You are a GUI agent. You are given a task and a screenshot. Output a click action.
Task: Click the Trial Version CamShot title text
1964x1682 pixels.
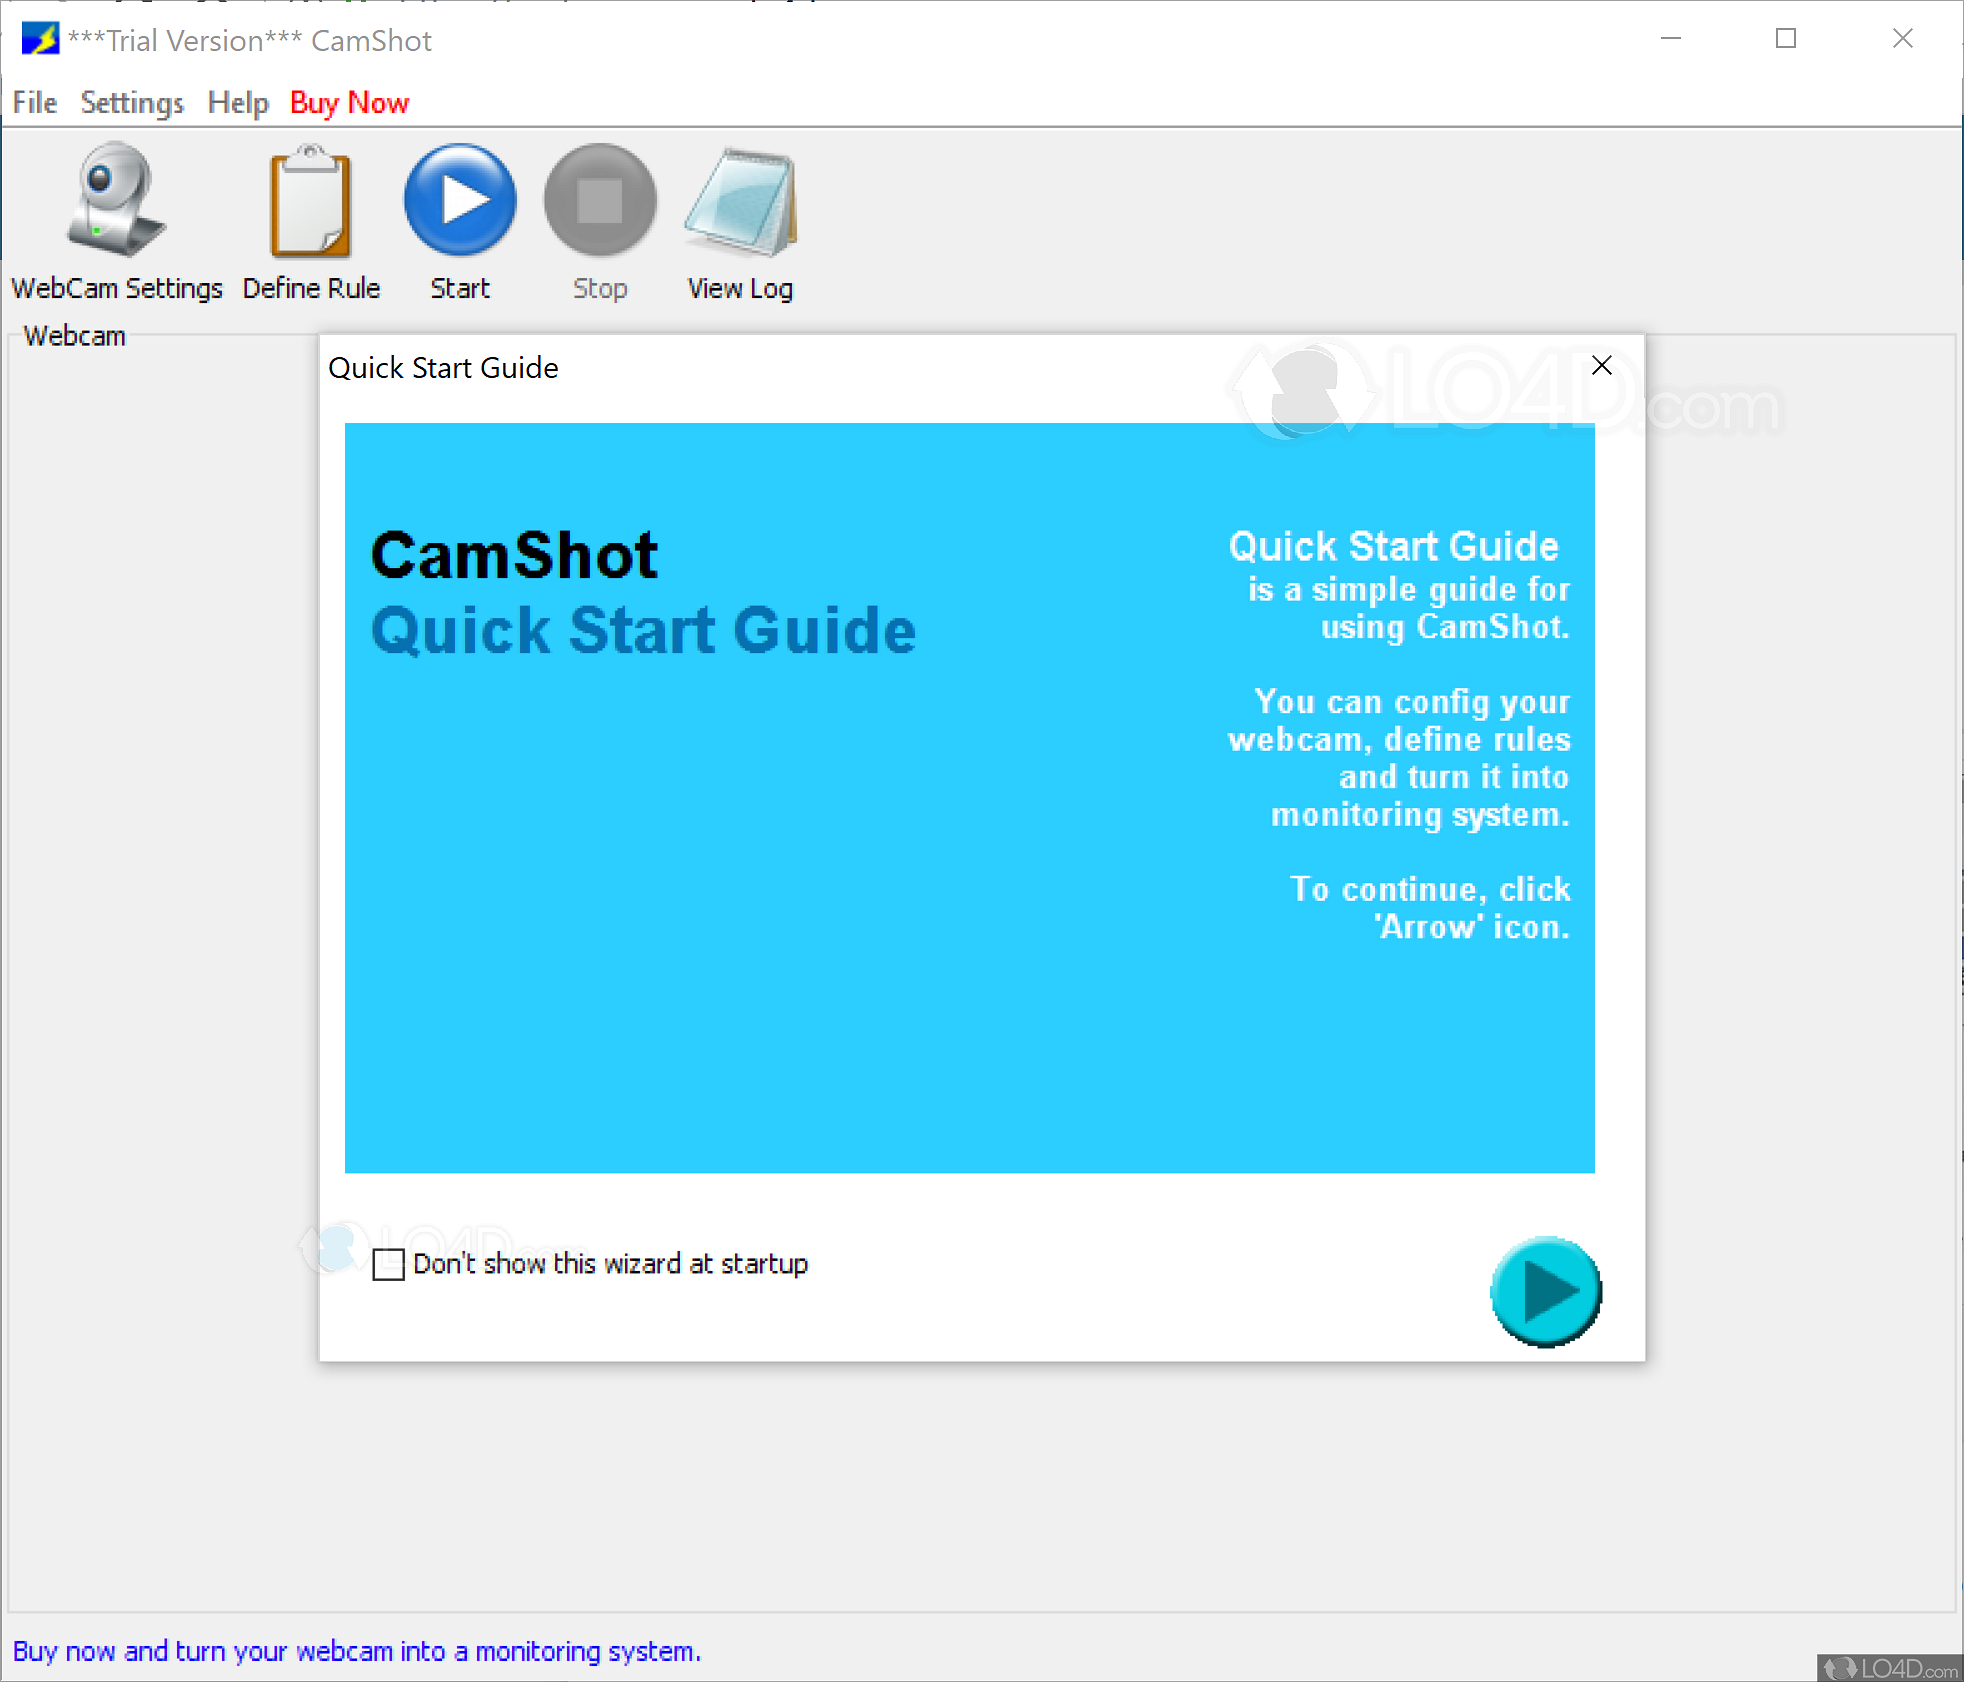pyautogui.click(x=250, y=41)
